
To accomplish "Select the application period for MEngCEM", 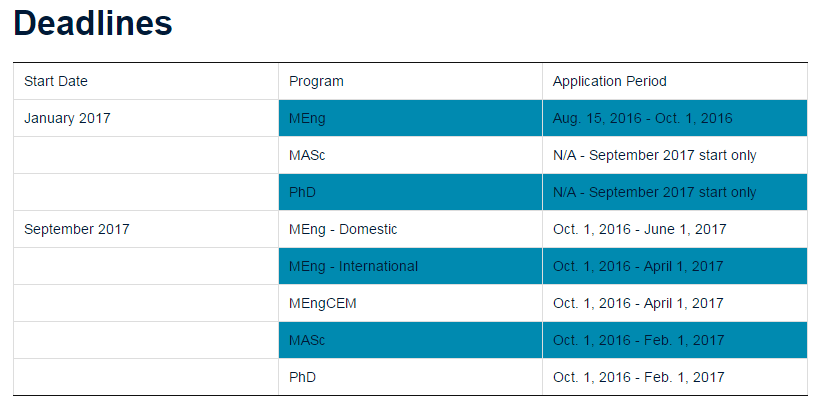I will click(x=638, y=303).
